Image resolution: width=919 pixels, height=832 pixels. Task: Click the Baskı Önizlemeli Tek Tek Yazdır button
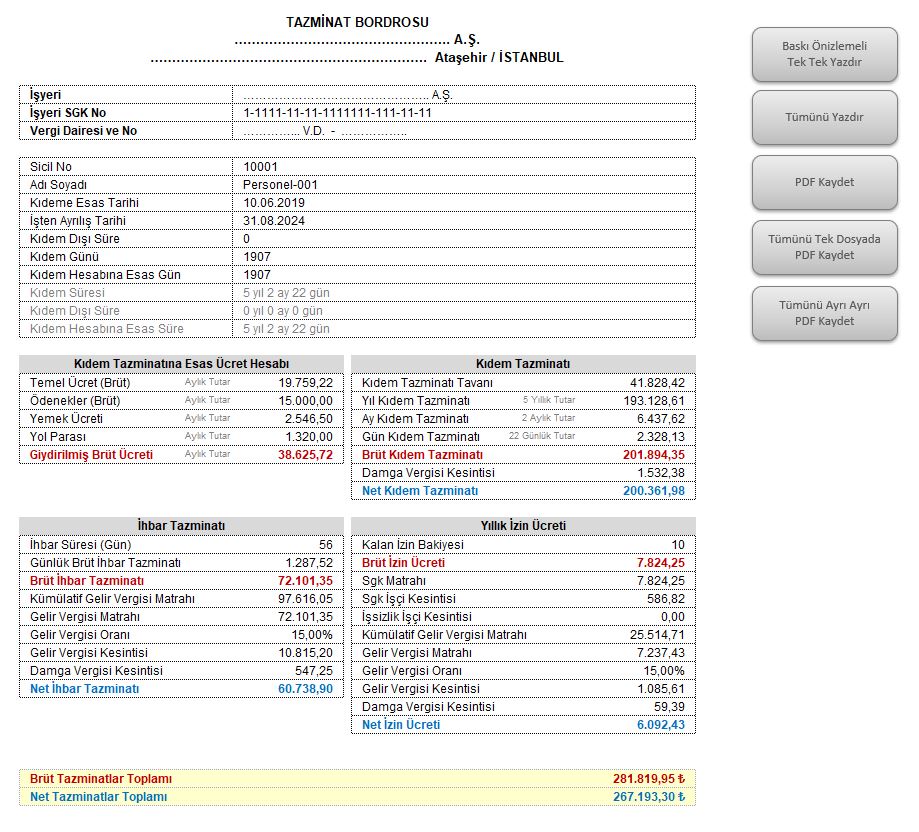[x=824, y=54]
